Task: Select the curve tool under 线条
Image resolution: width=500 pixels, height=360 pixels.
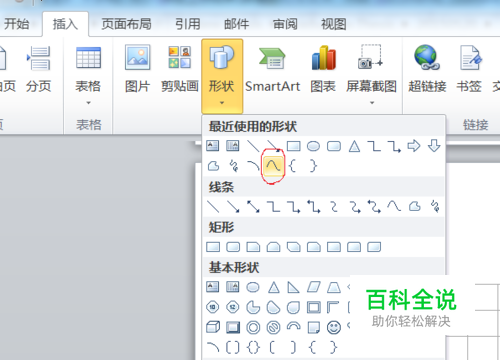Action: [394, 206]
